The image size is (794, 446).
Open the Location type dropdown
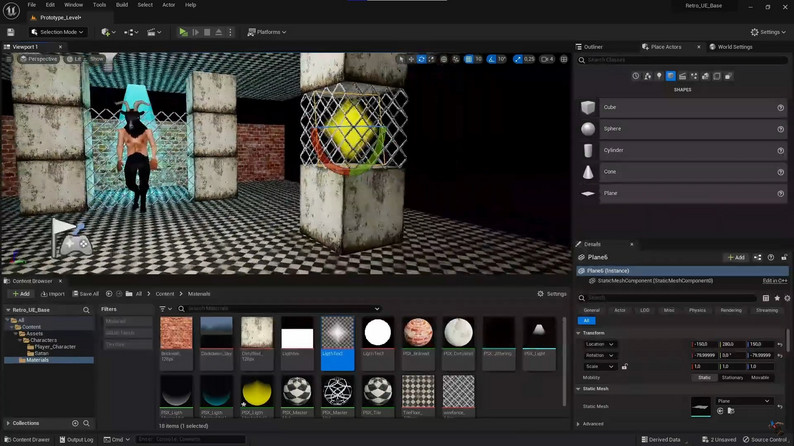click(600, 344)
